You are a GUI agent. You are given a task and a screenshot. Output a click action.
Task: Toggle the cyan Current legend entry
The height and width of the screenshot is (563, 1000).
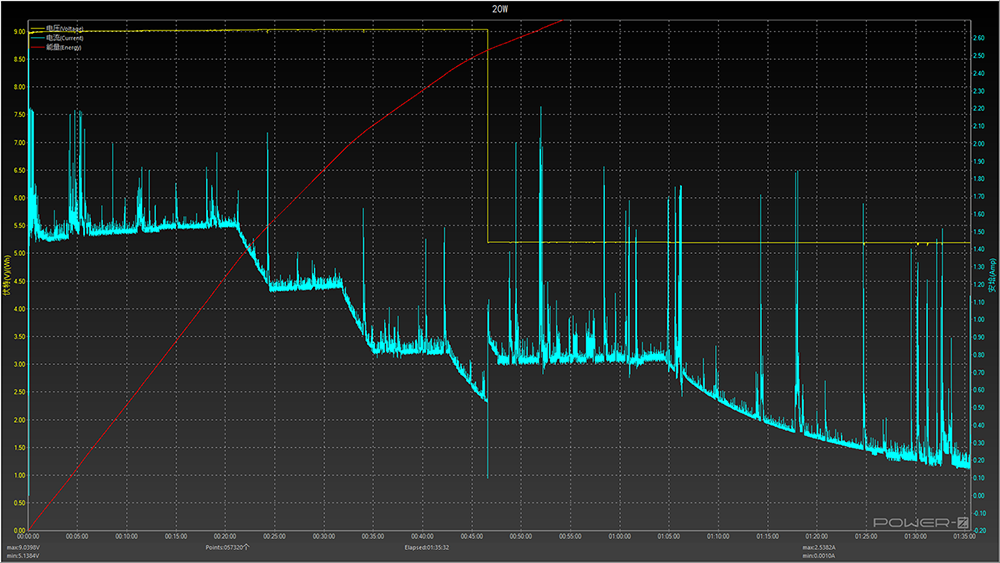[61, 37]
